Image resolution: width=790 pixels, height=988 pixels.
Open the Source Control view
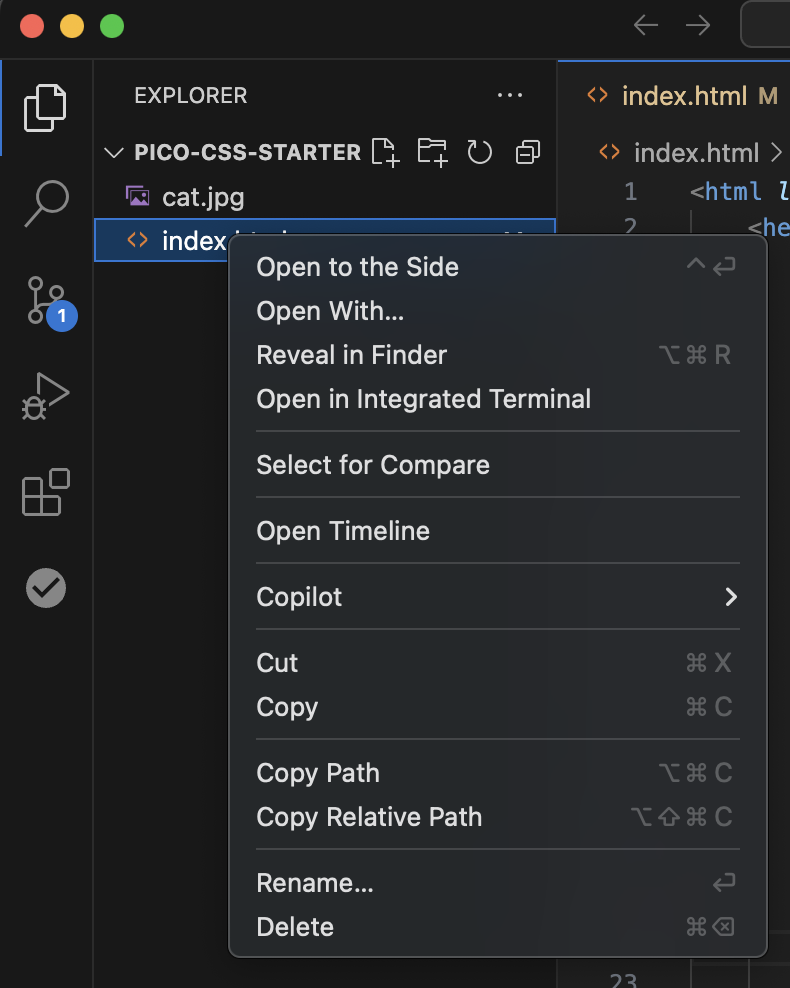(46, 299)
